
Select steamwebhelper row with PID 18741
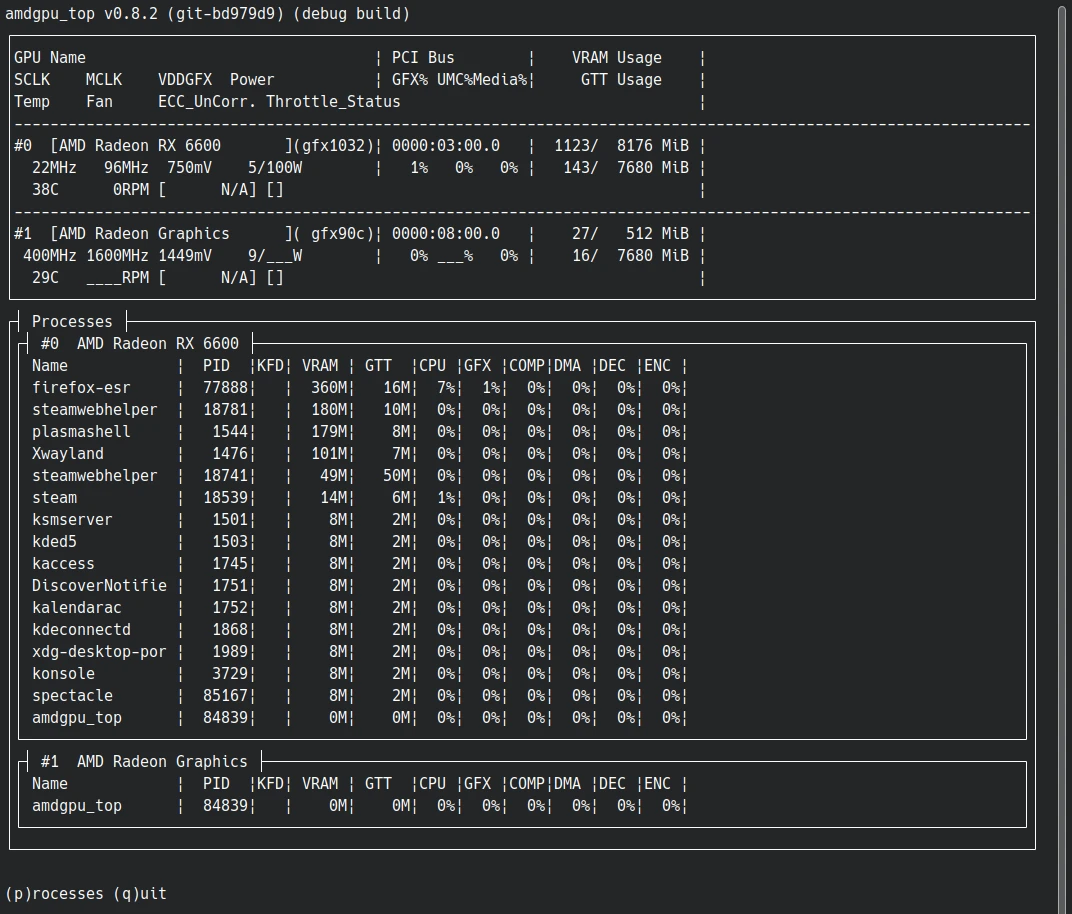[358, 476]
